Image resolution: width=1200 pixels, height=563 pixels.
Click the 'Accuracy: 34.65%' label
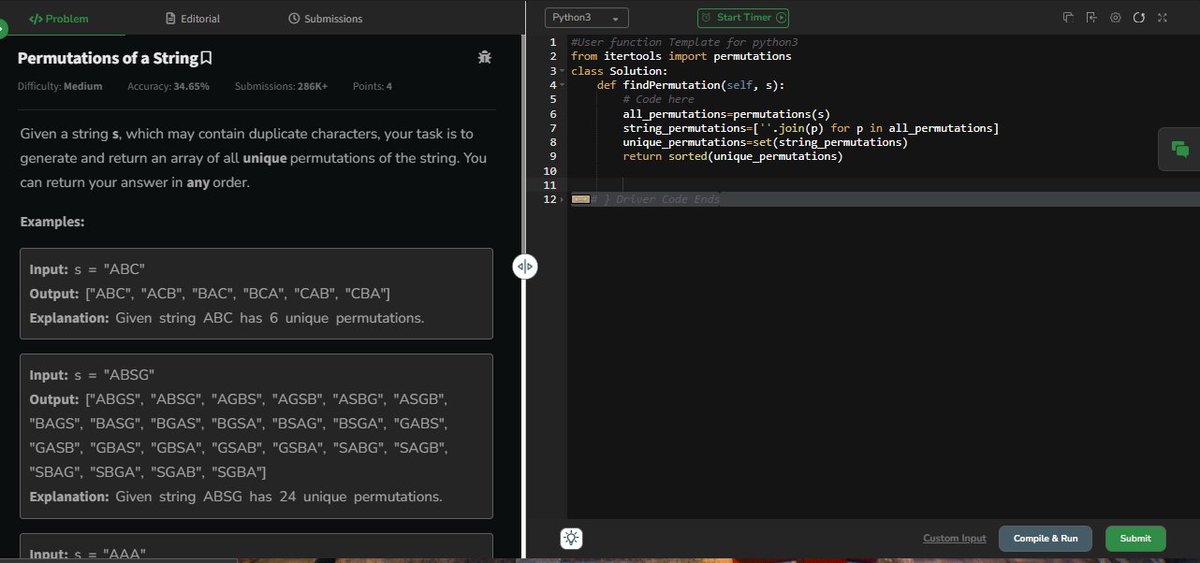click(168, 86)
